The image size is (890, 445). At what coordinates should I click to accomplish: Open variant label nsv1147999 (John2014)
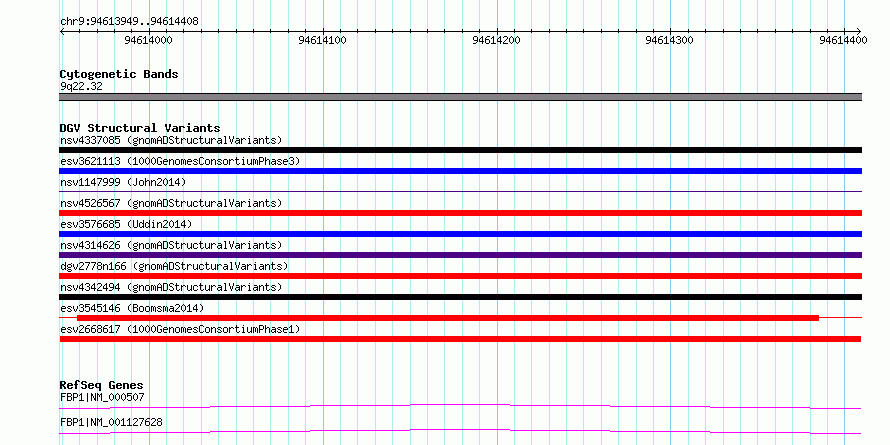click(123, 182)
